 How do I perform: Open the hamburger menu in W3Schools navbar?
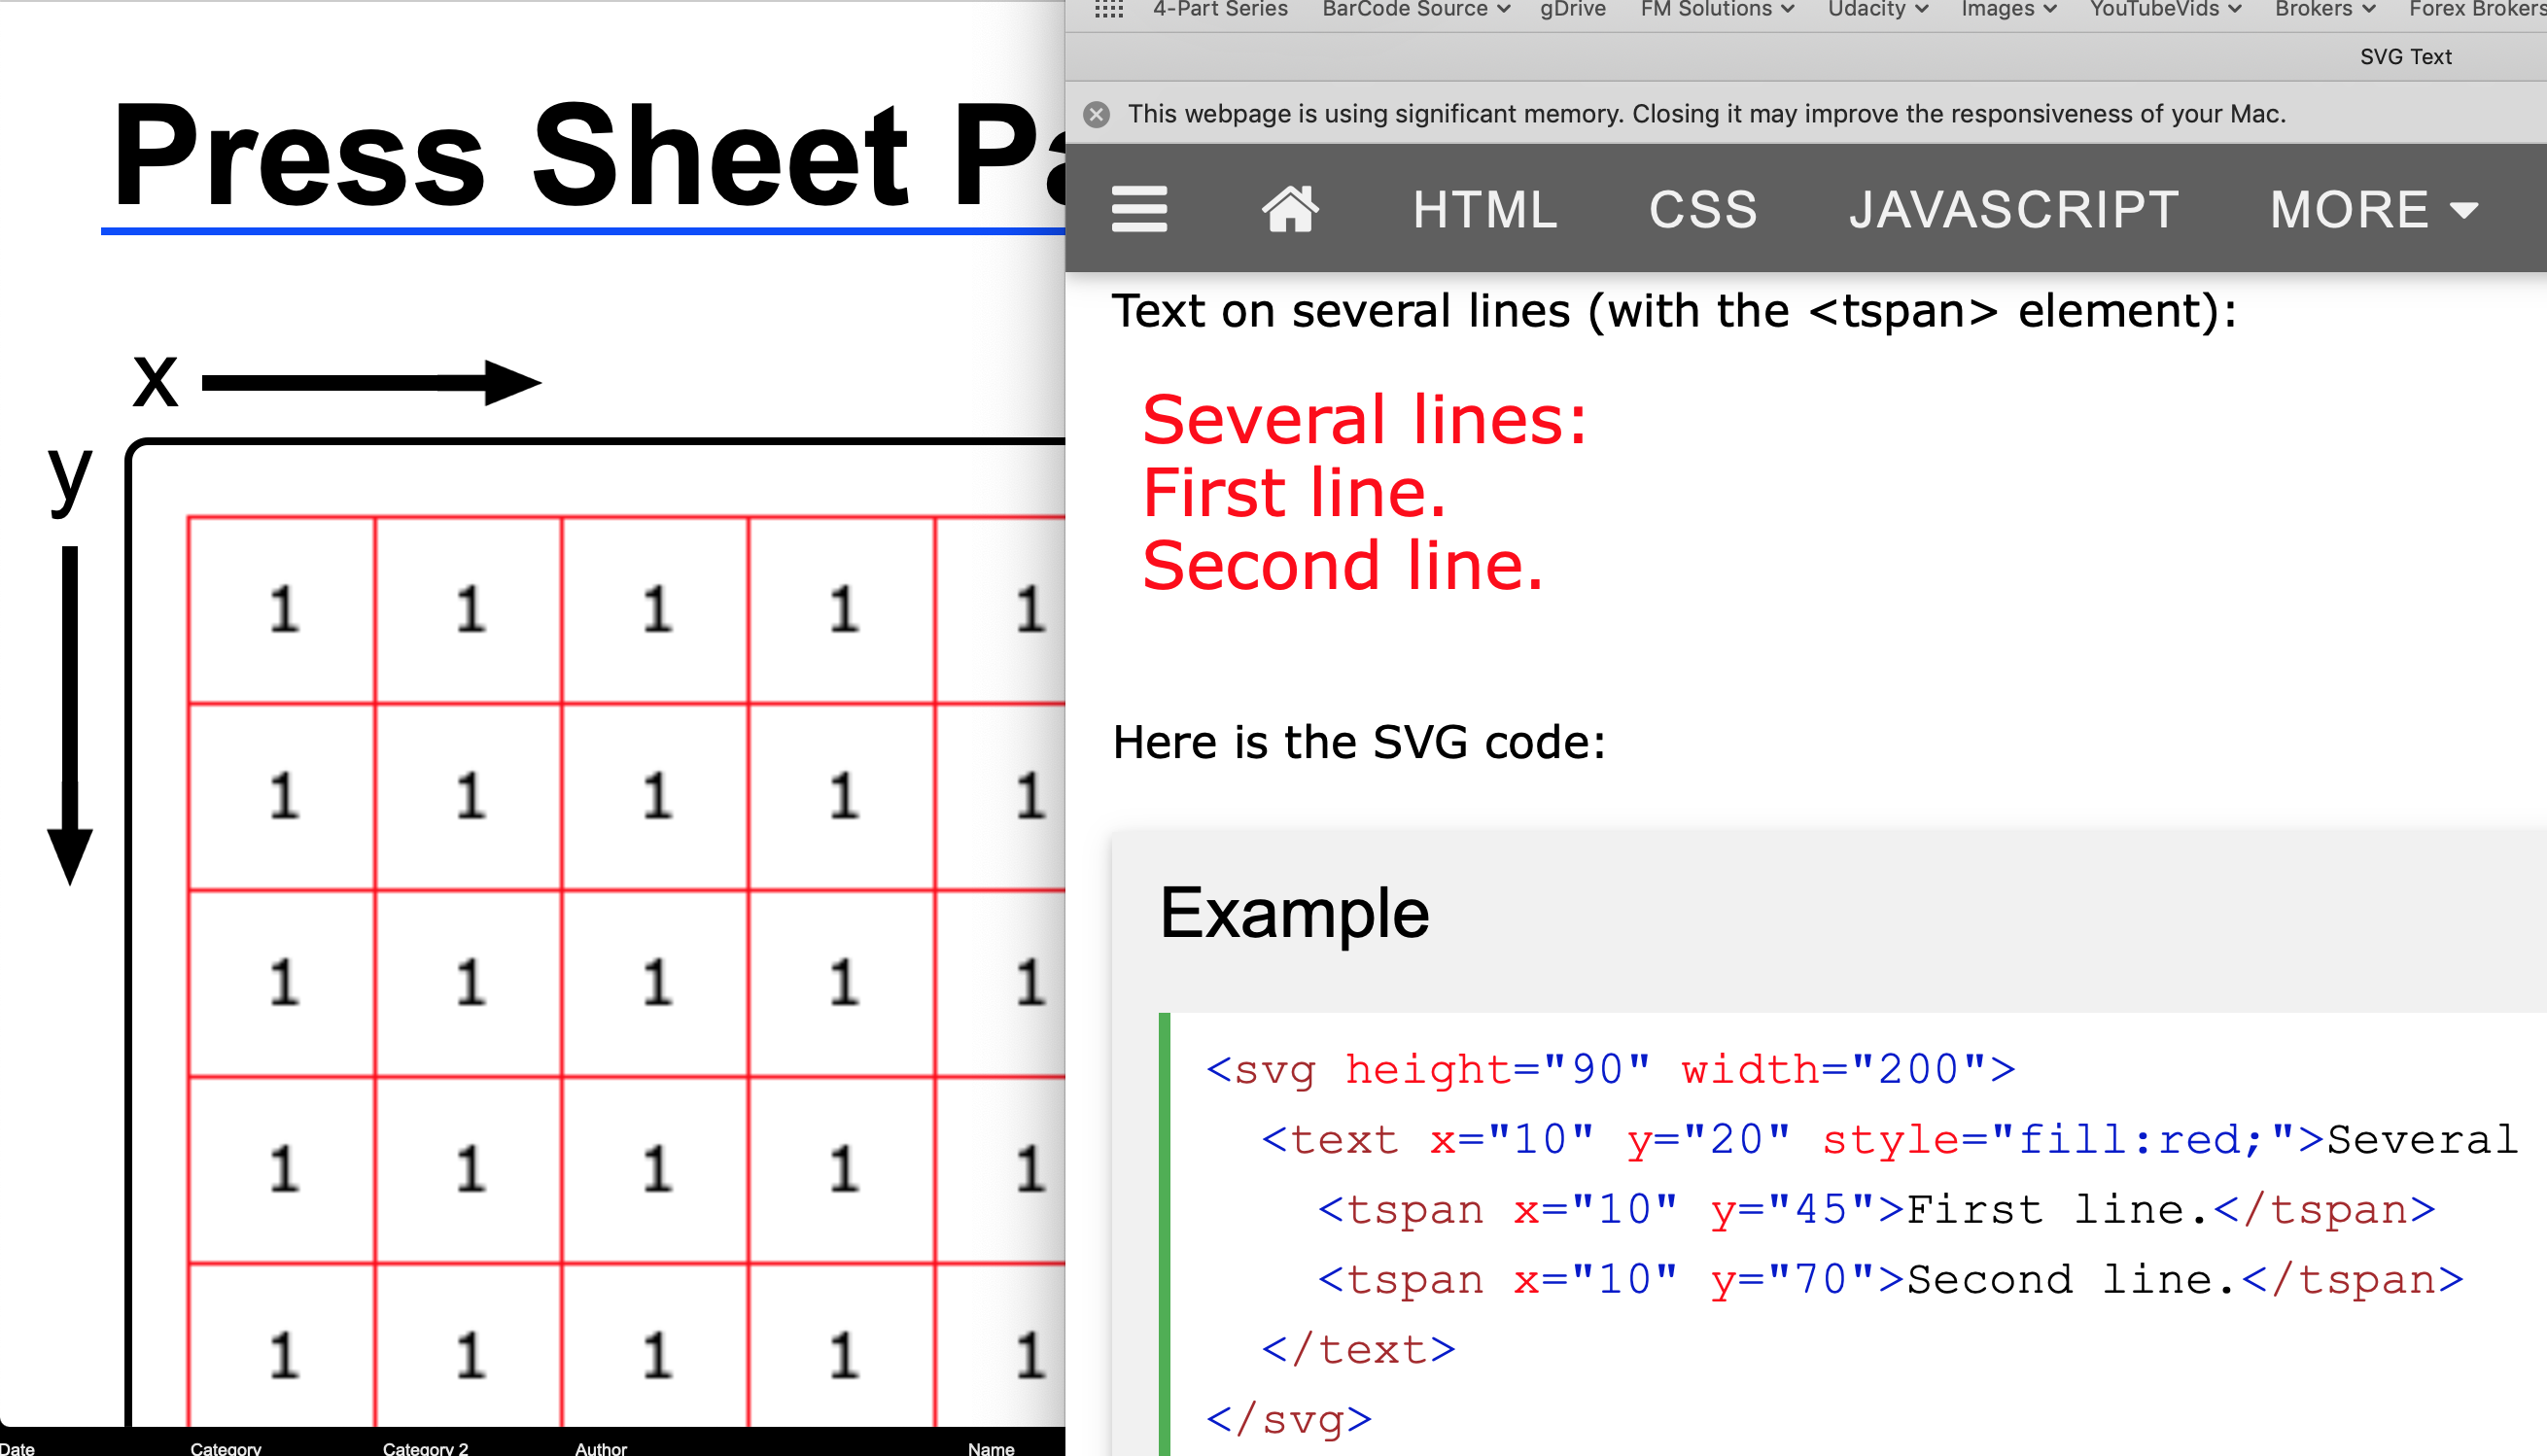point(1139,209)
